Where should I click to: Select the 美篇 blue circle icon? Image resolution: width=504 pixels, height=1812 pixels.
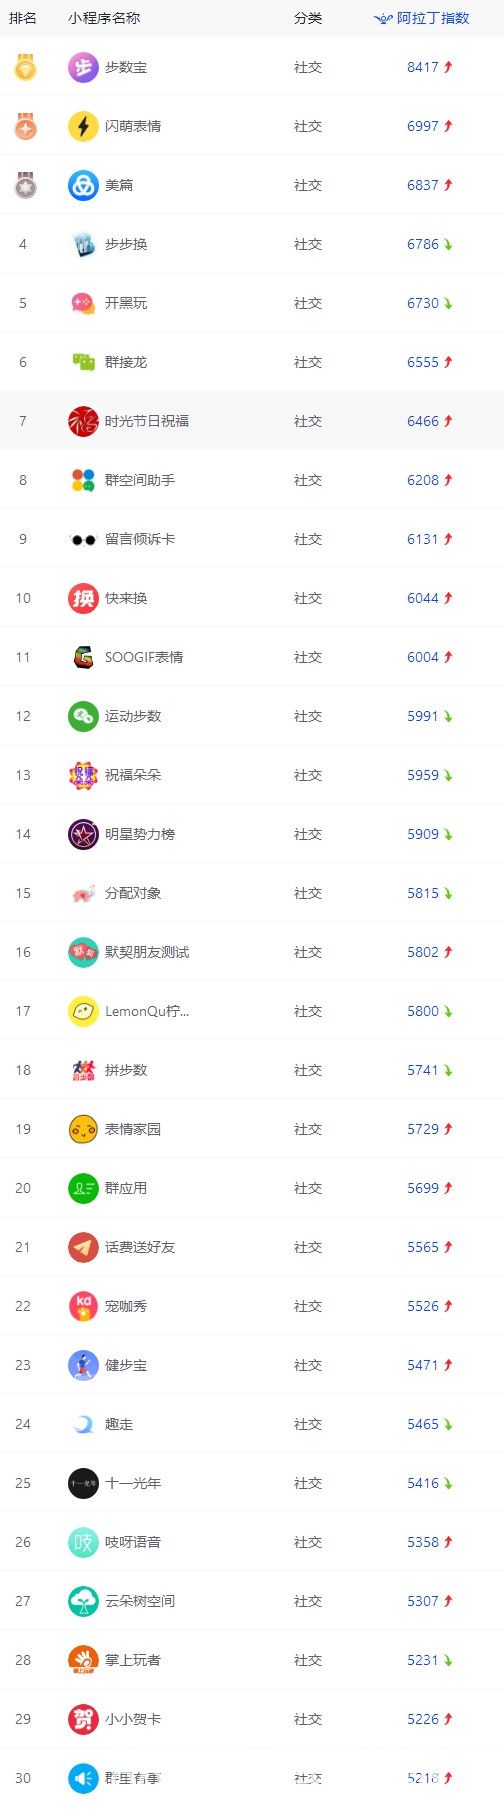pos(83,185)
